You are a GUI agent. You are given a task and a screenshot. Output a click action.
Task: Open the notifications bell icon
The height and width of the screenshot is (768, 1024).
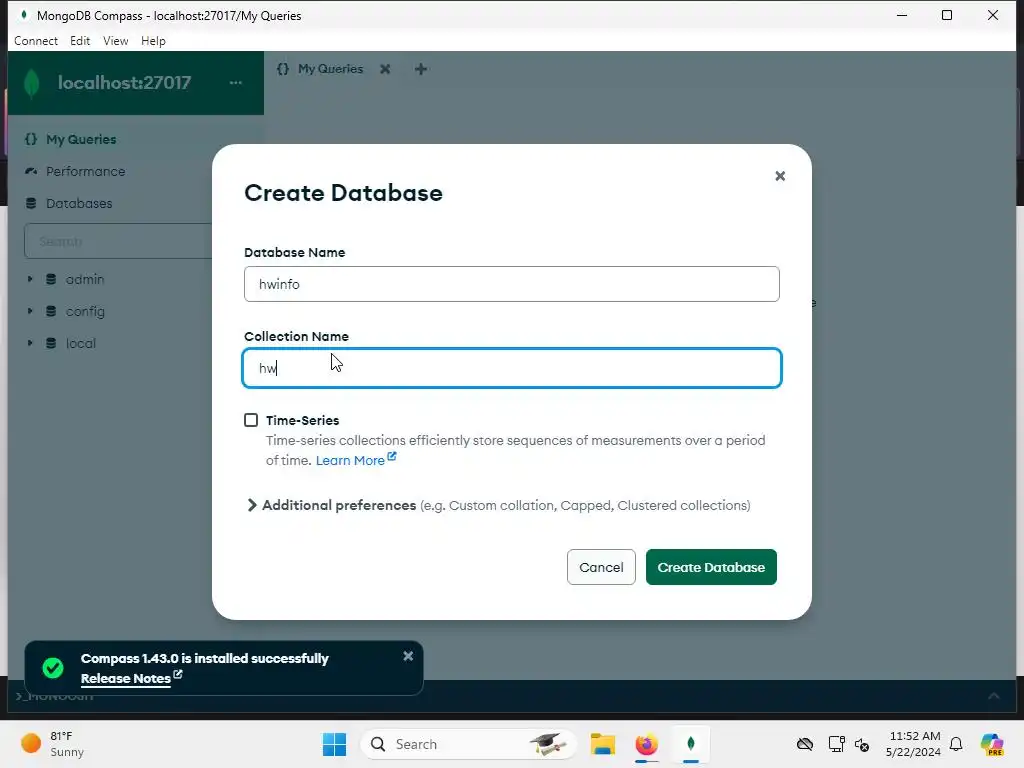(956, 744)
